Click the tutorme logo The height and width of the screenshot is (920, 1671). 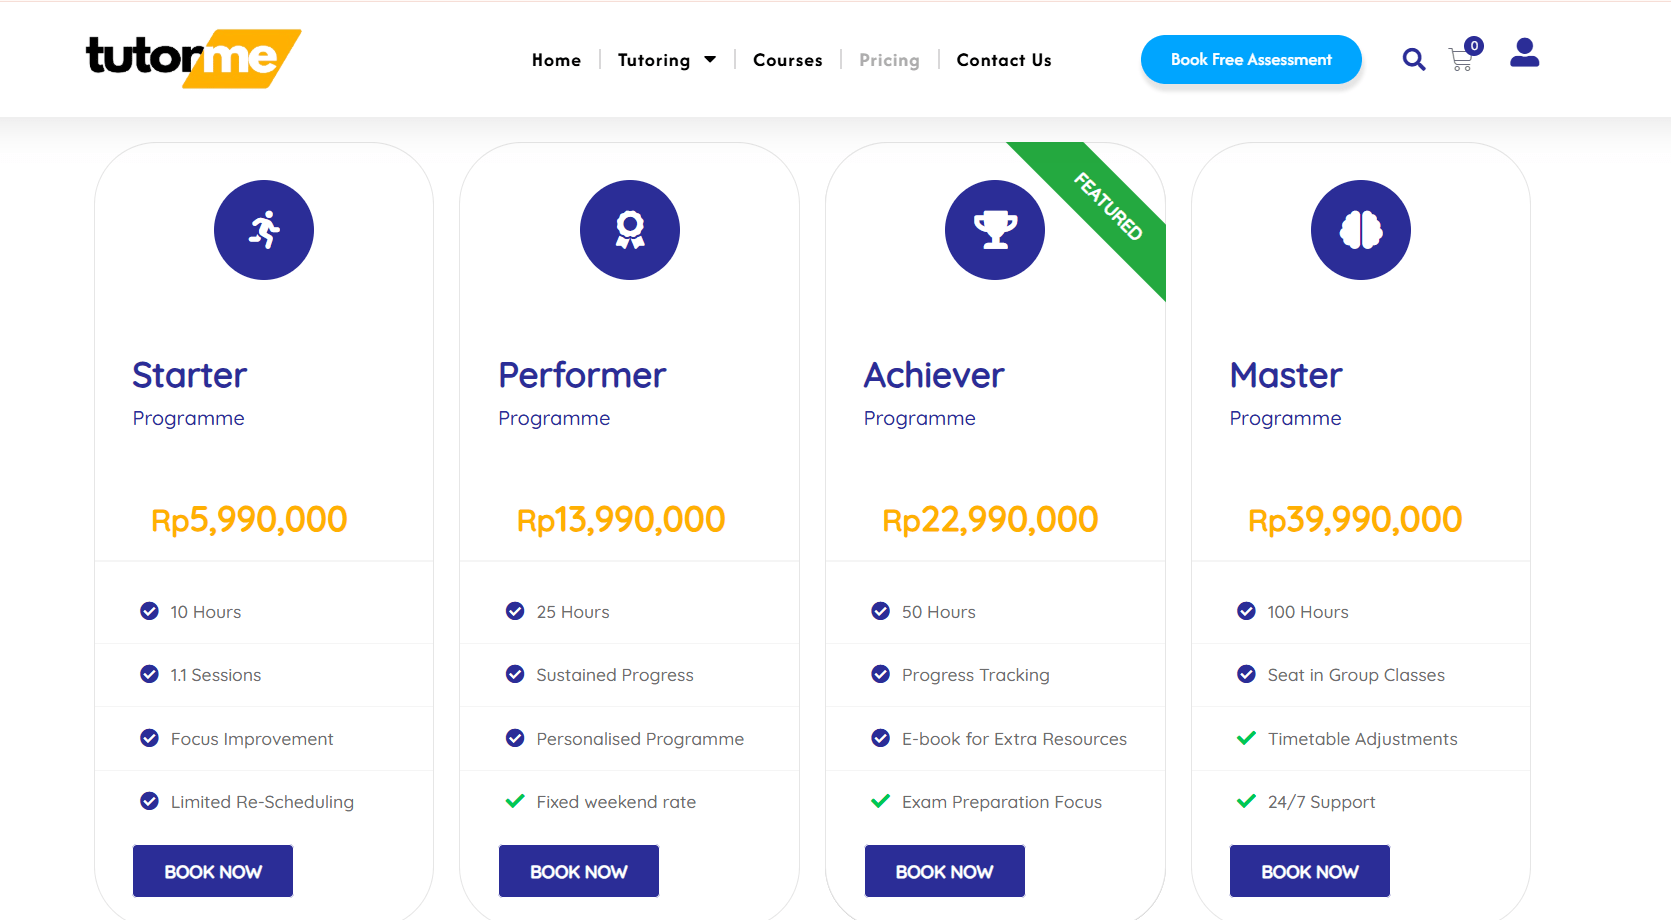[x=193, y=58]
